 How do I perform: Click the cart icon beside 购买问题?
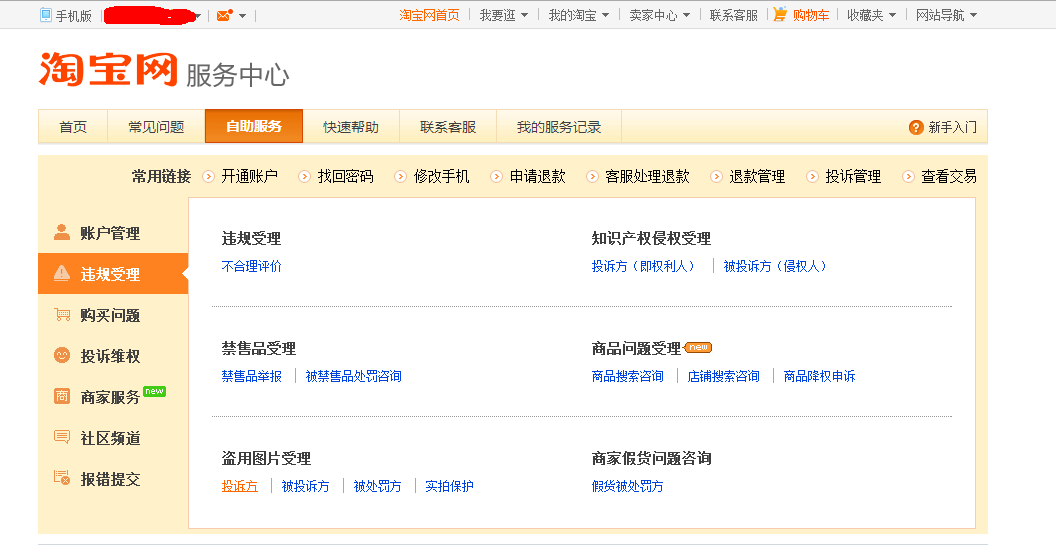click(x=62, y=314)
